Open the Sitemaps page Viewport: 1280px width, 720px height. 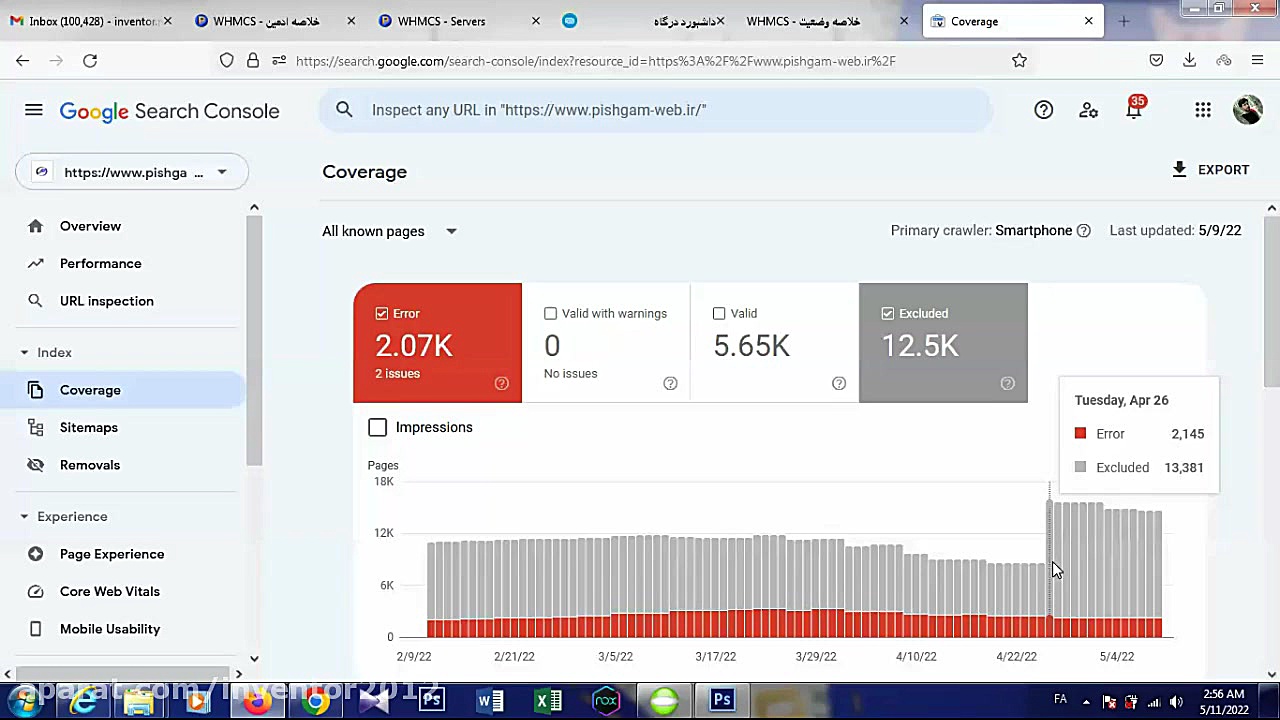[89, 427]
